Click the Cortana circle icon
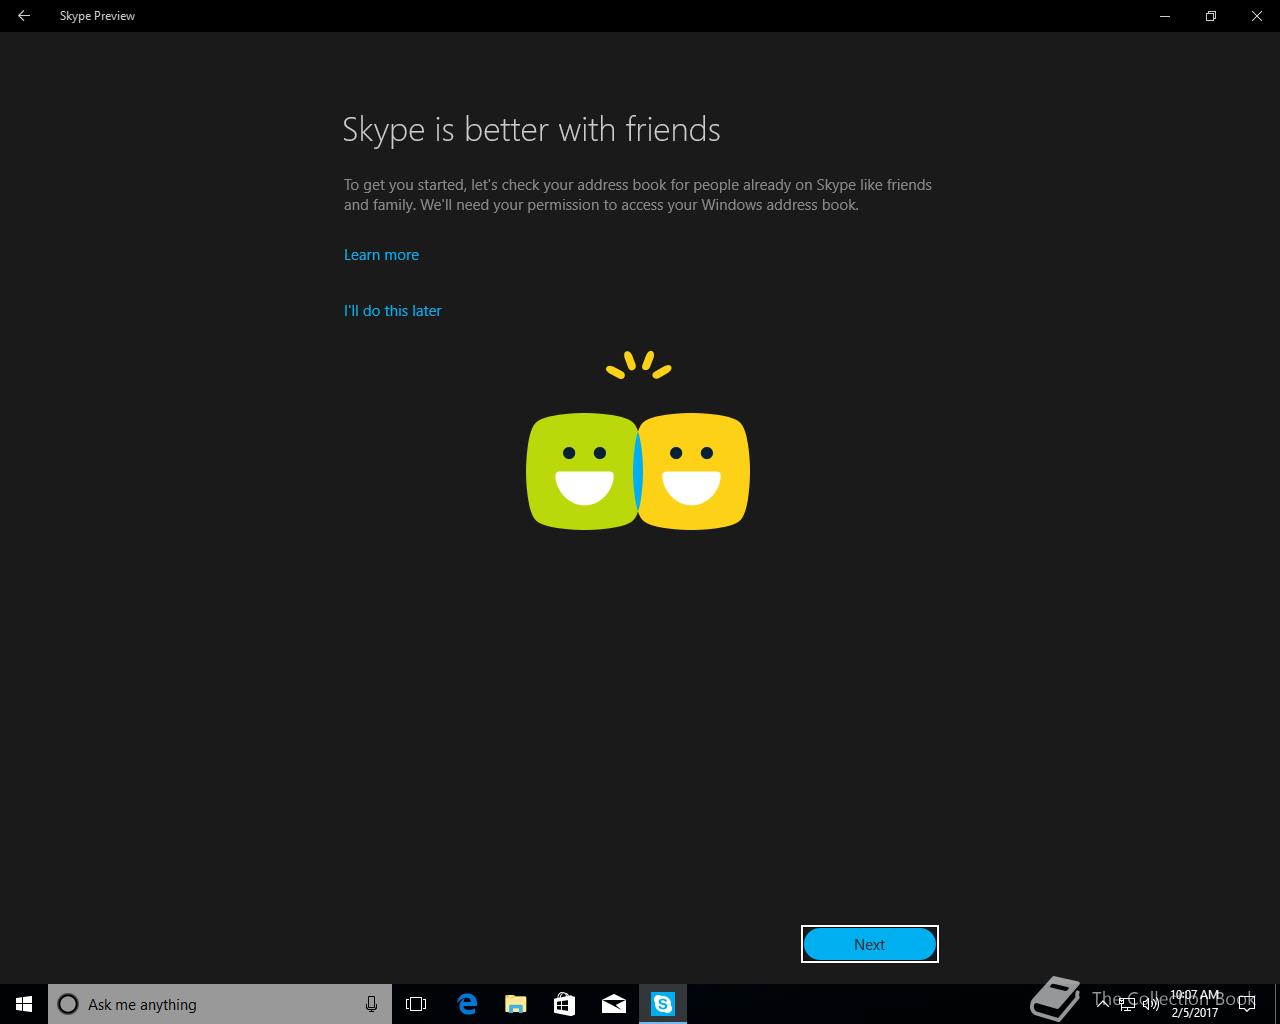1280x1024 pixels. pyautogui.click(x=68, y=1004)
